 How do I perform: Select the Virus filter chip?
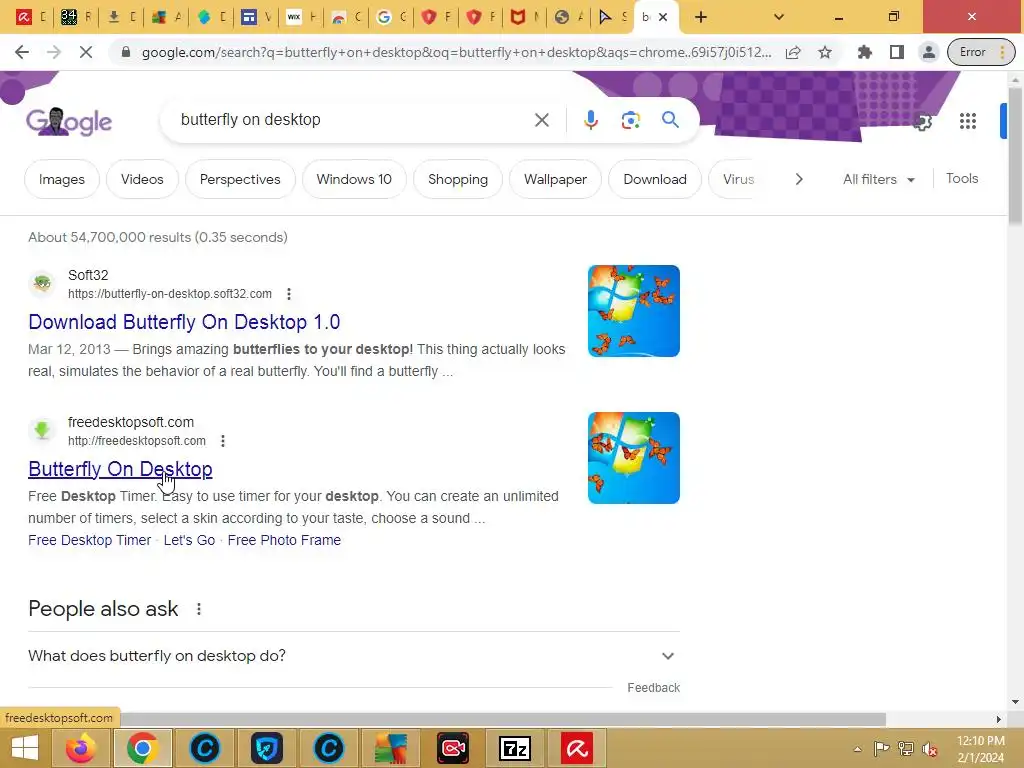pos(738,179)
